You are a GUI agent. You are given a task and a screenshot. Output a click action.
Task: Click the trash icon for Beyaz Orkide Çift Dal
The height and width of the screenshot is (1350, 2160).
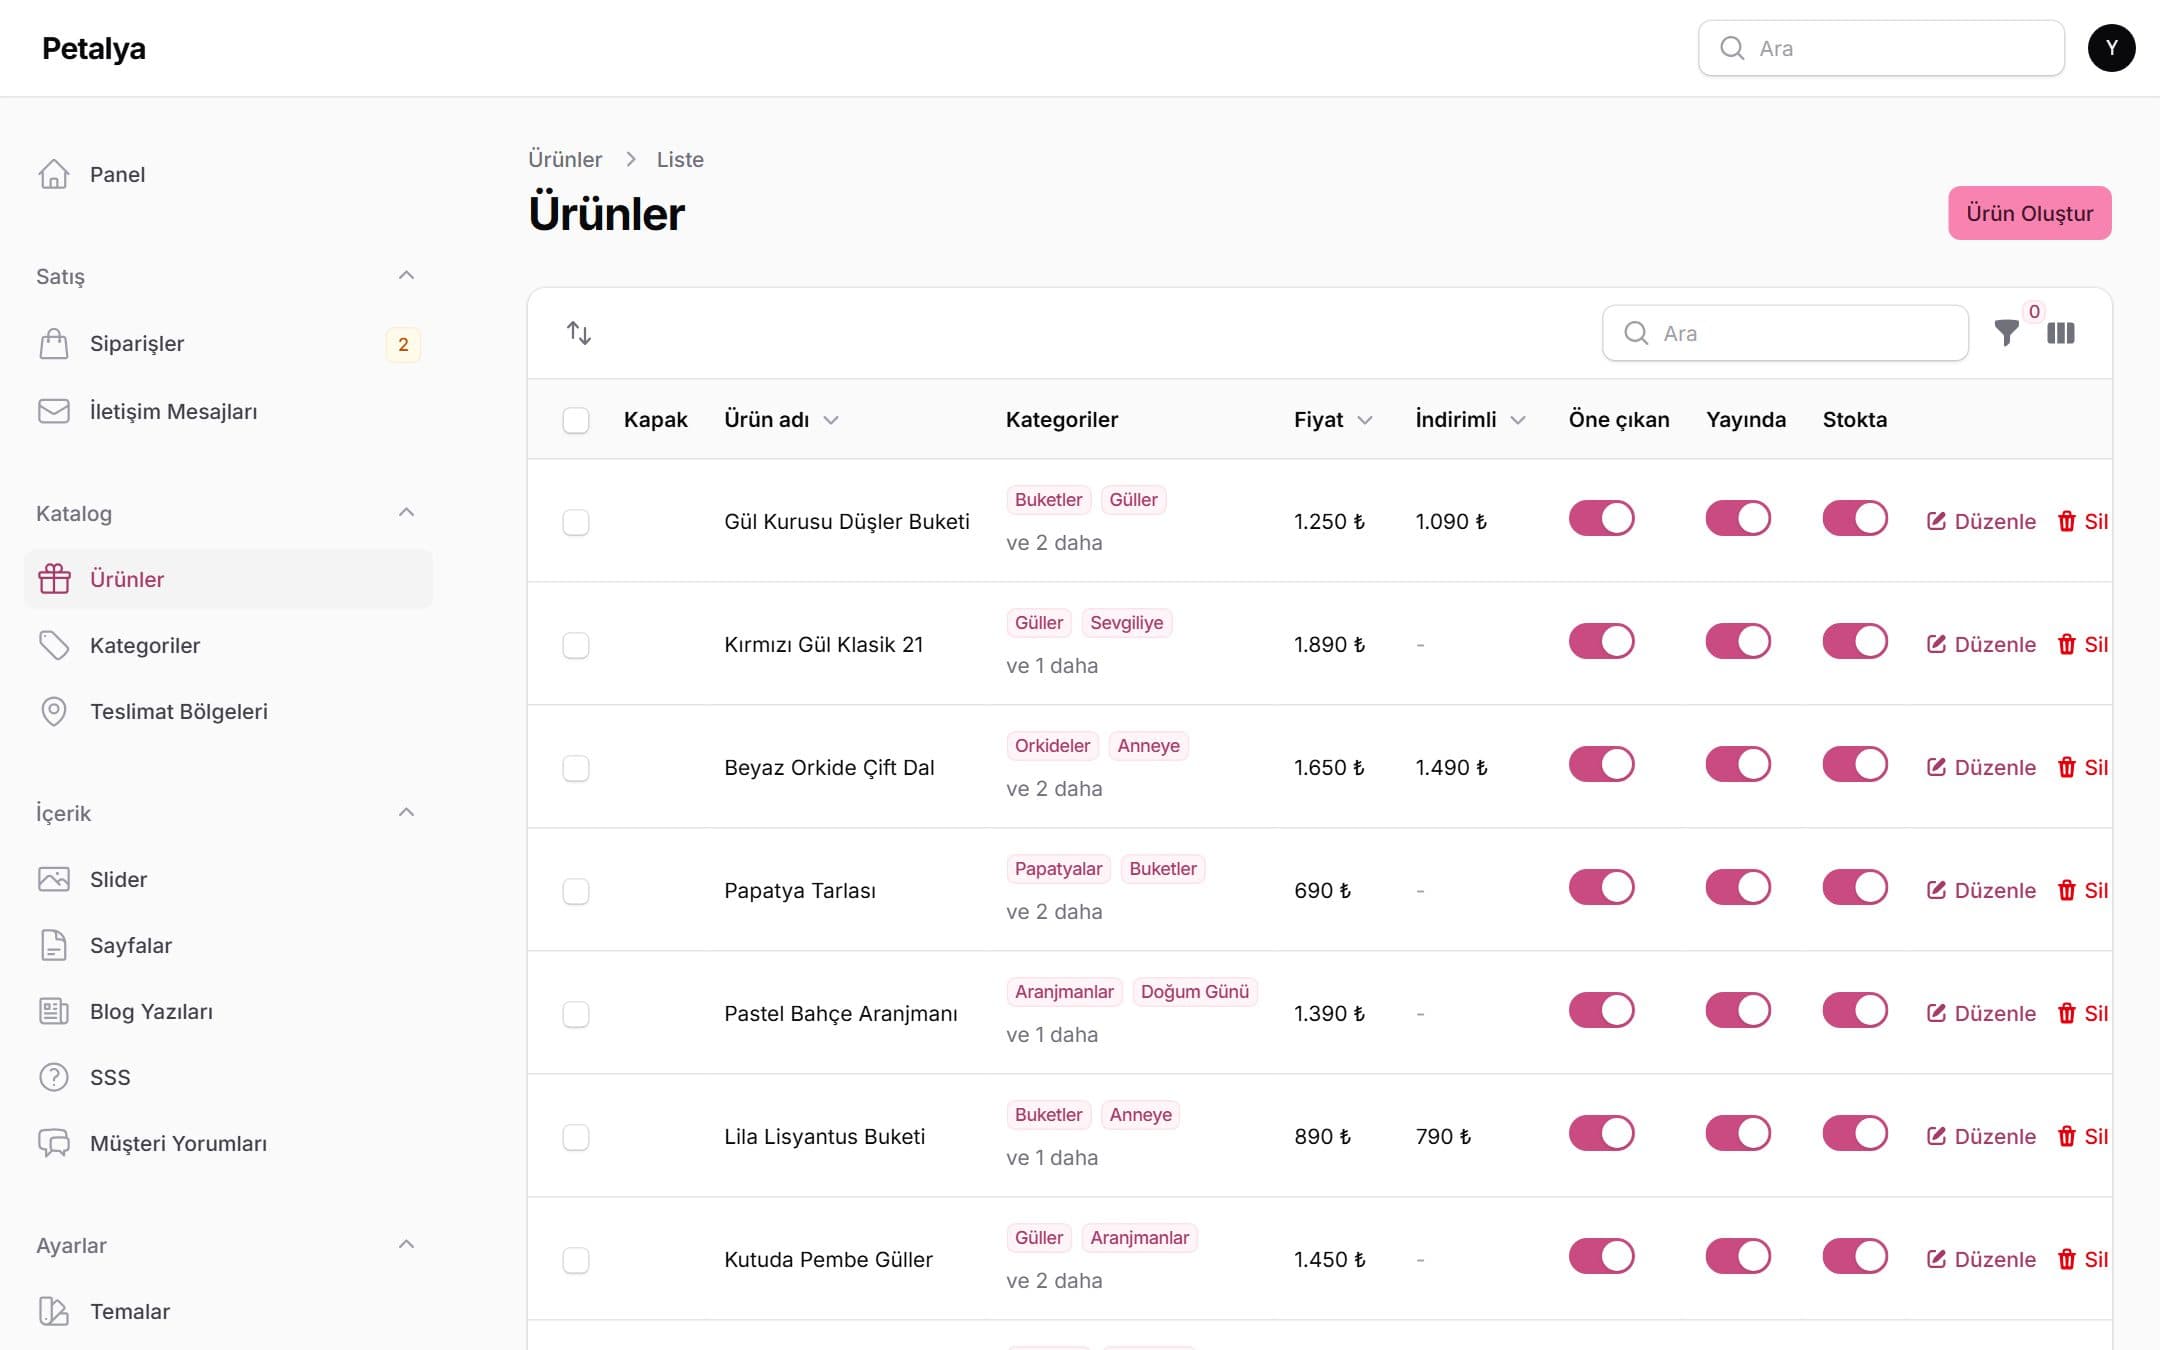(2067, 767)
